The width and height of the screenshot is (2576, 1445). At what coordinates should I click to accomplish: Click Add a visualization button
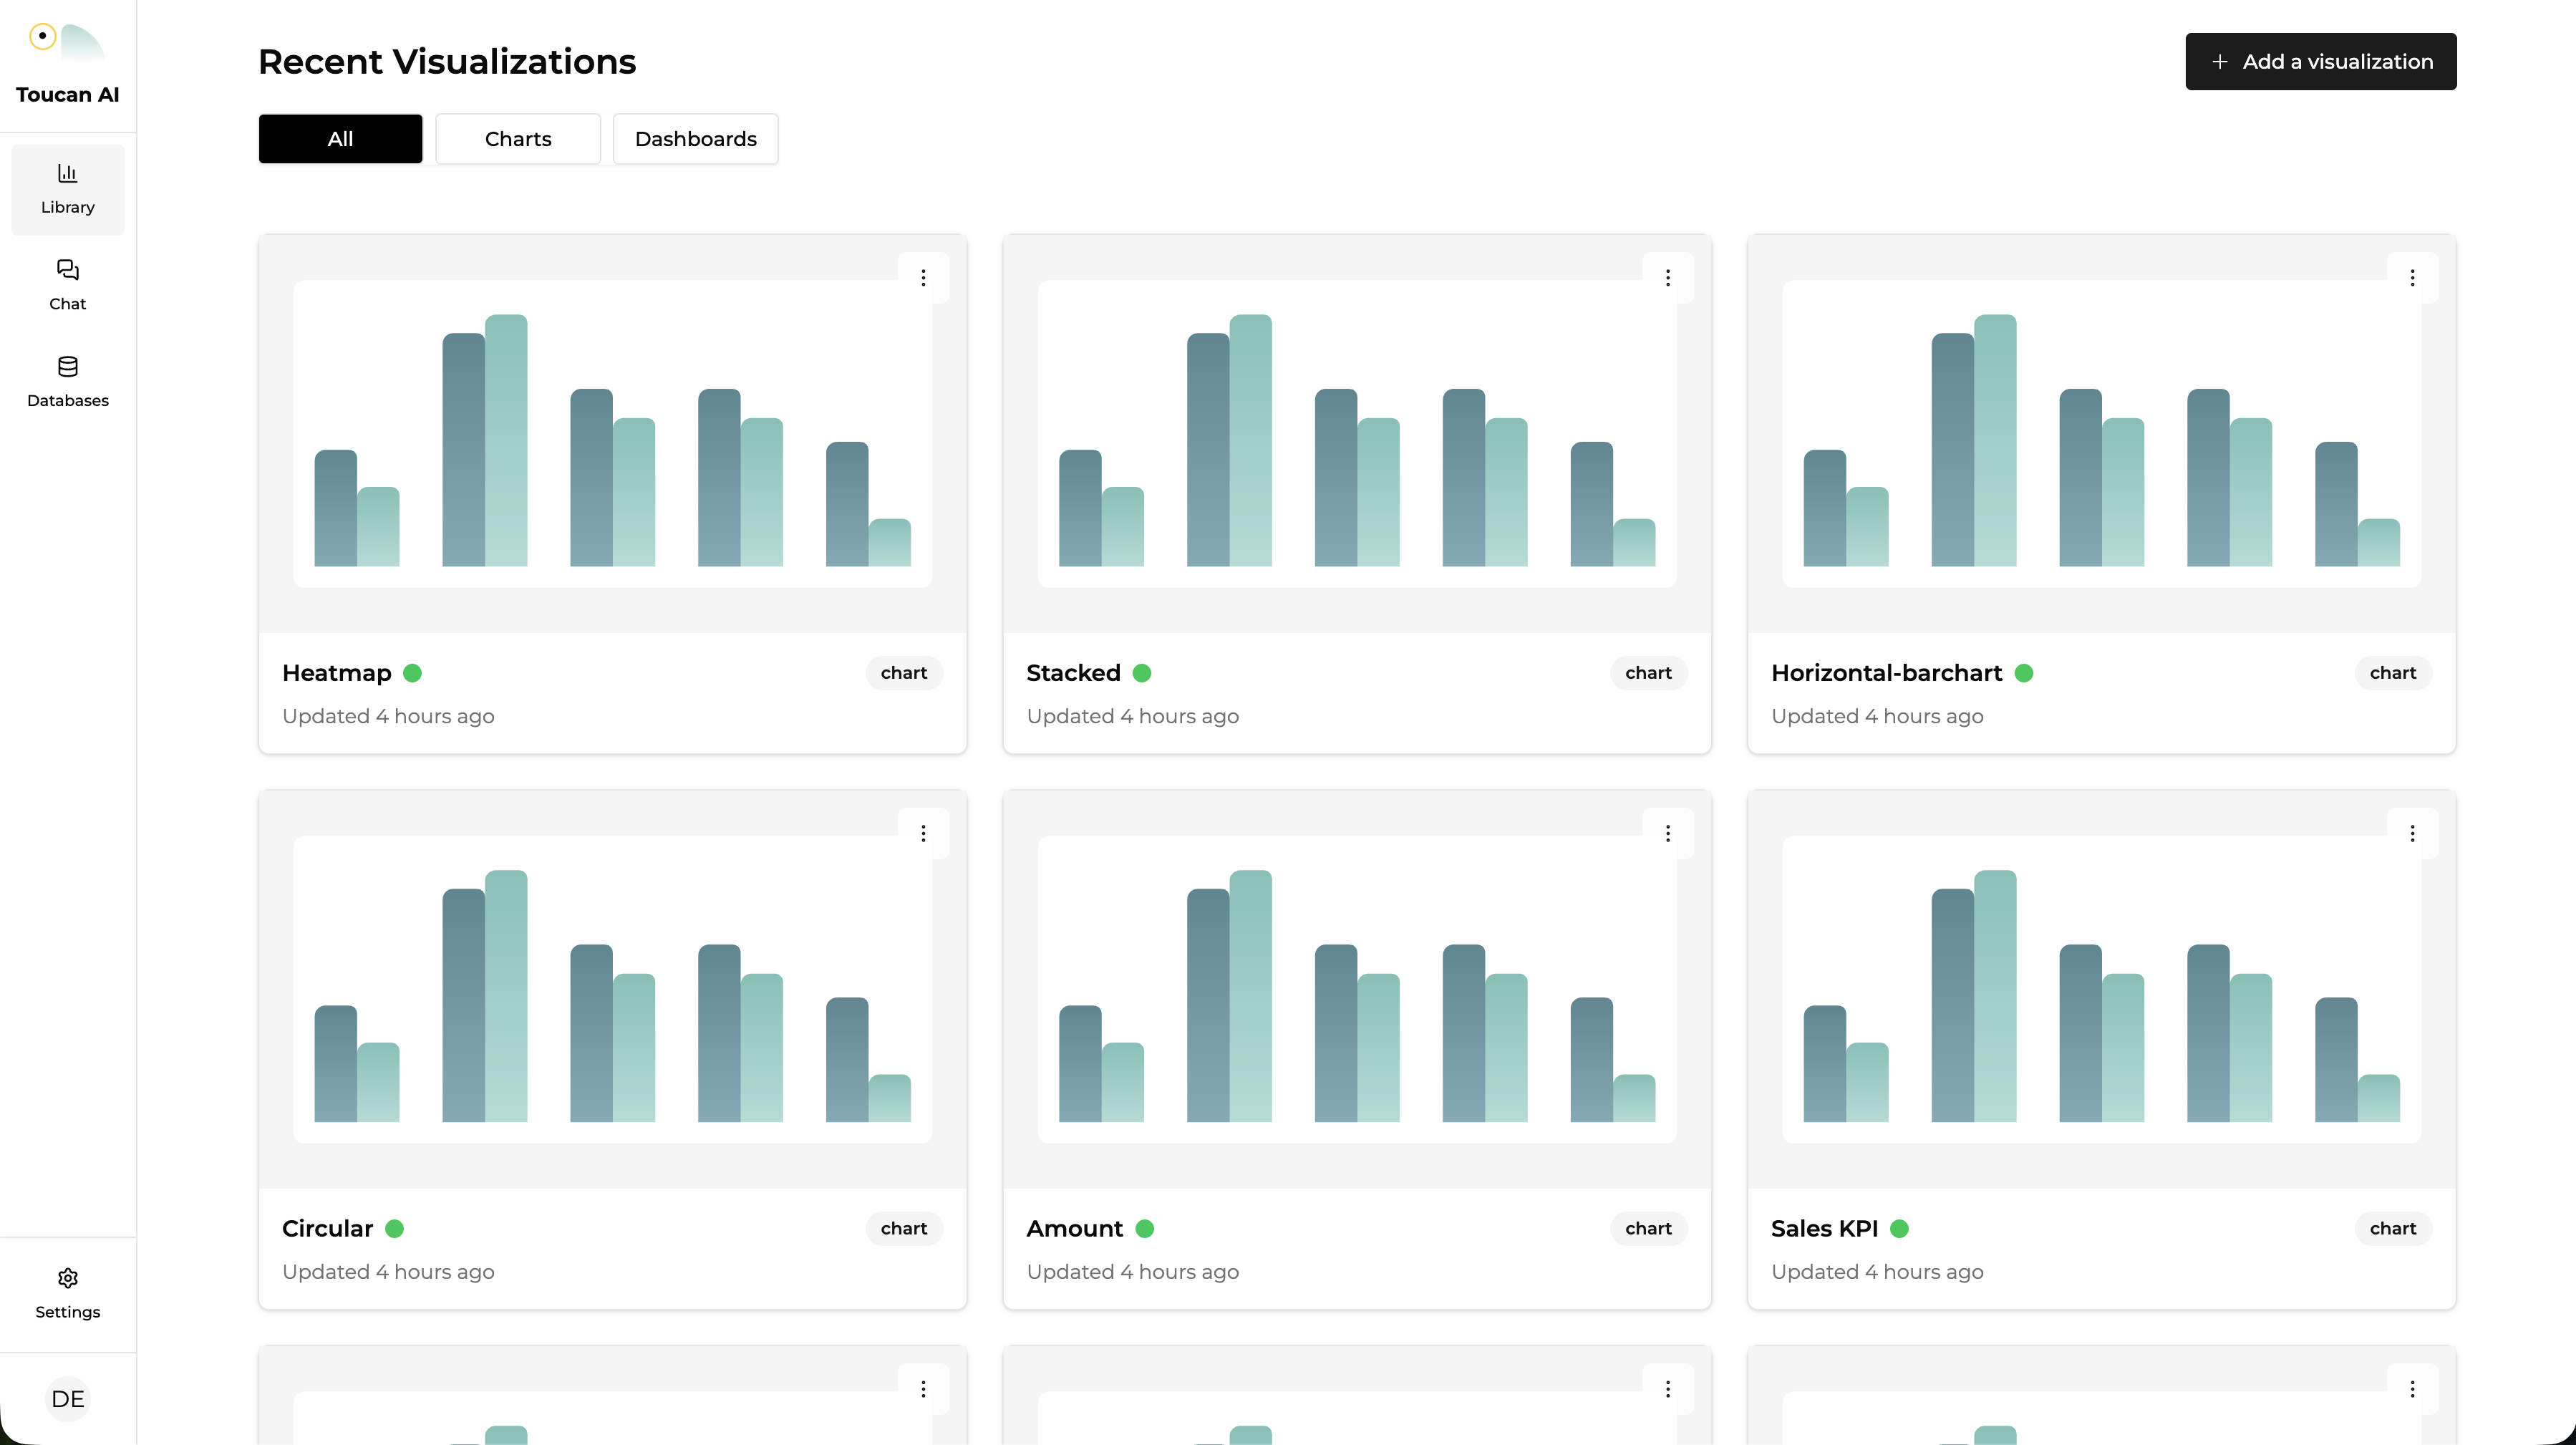2321,61
